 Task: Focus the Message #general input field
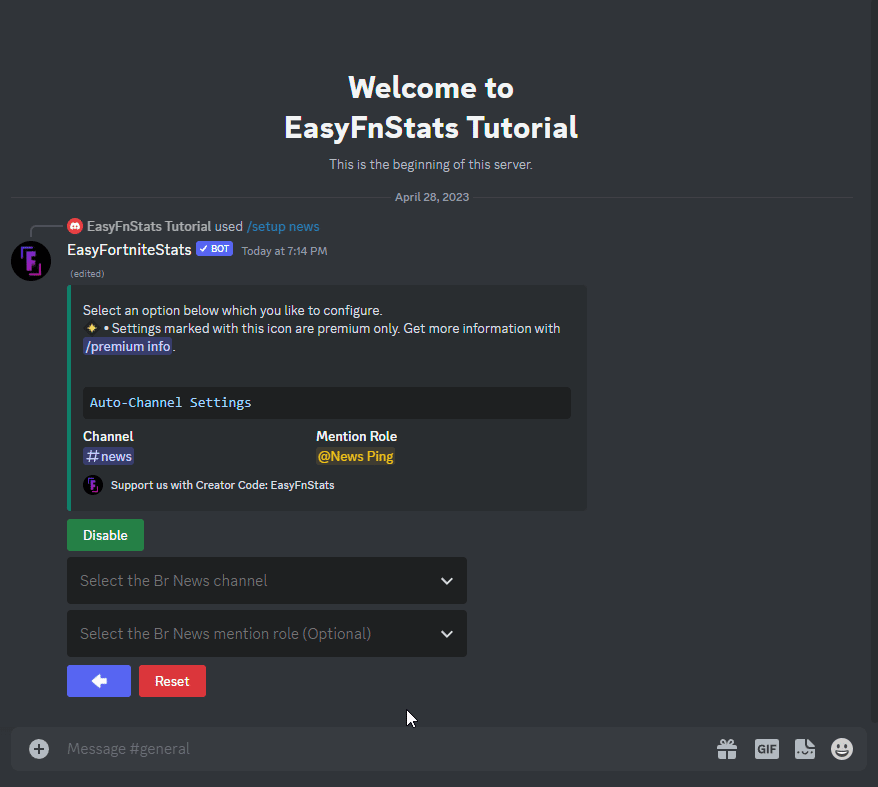[x=380, y=749]
